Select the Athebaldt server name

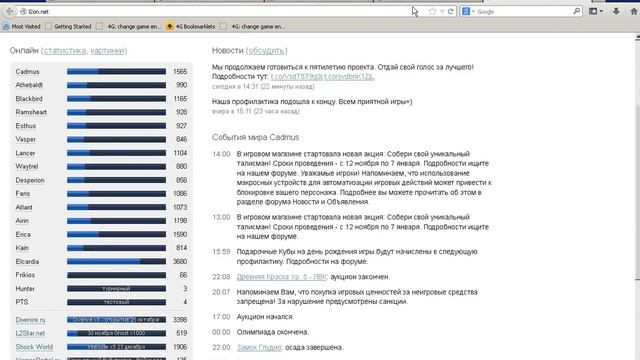29,85
